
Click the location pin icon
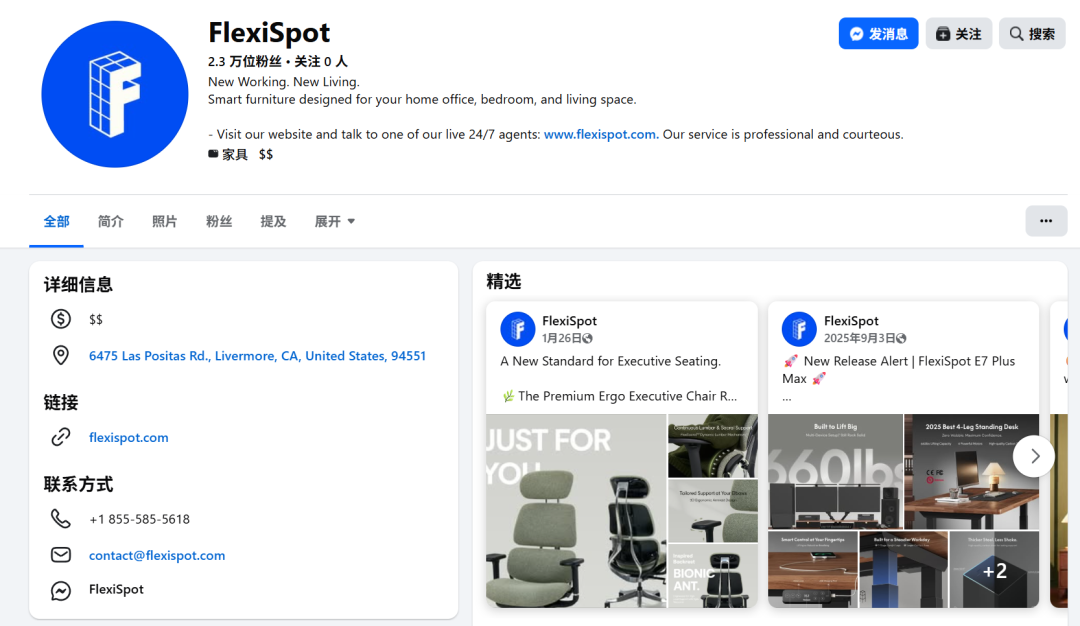(x=61, y=356)
